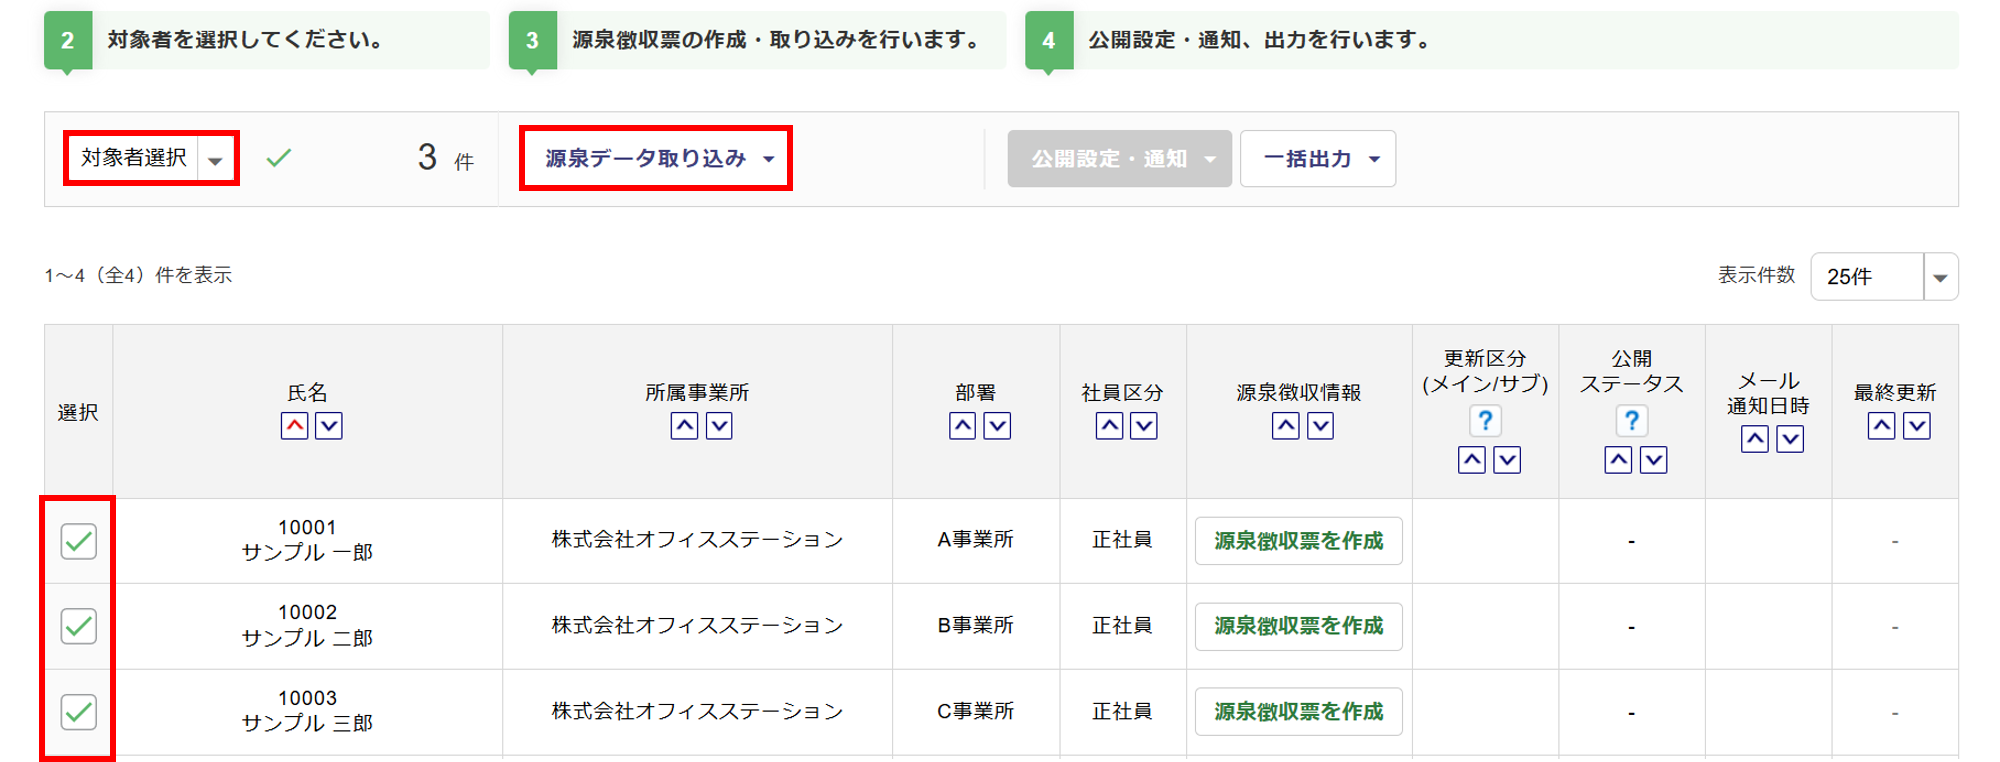Viewport: 2000px width, 762px height.
Task: Sort 氏名 column descending
Action: (329, 426)
